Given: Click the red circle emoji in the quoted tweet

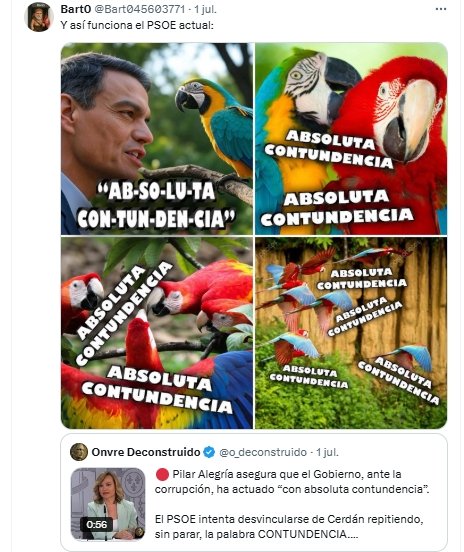Looking at the screenshot, I should click(x=162, y=475).
